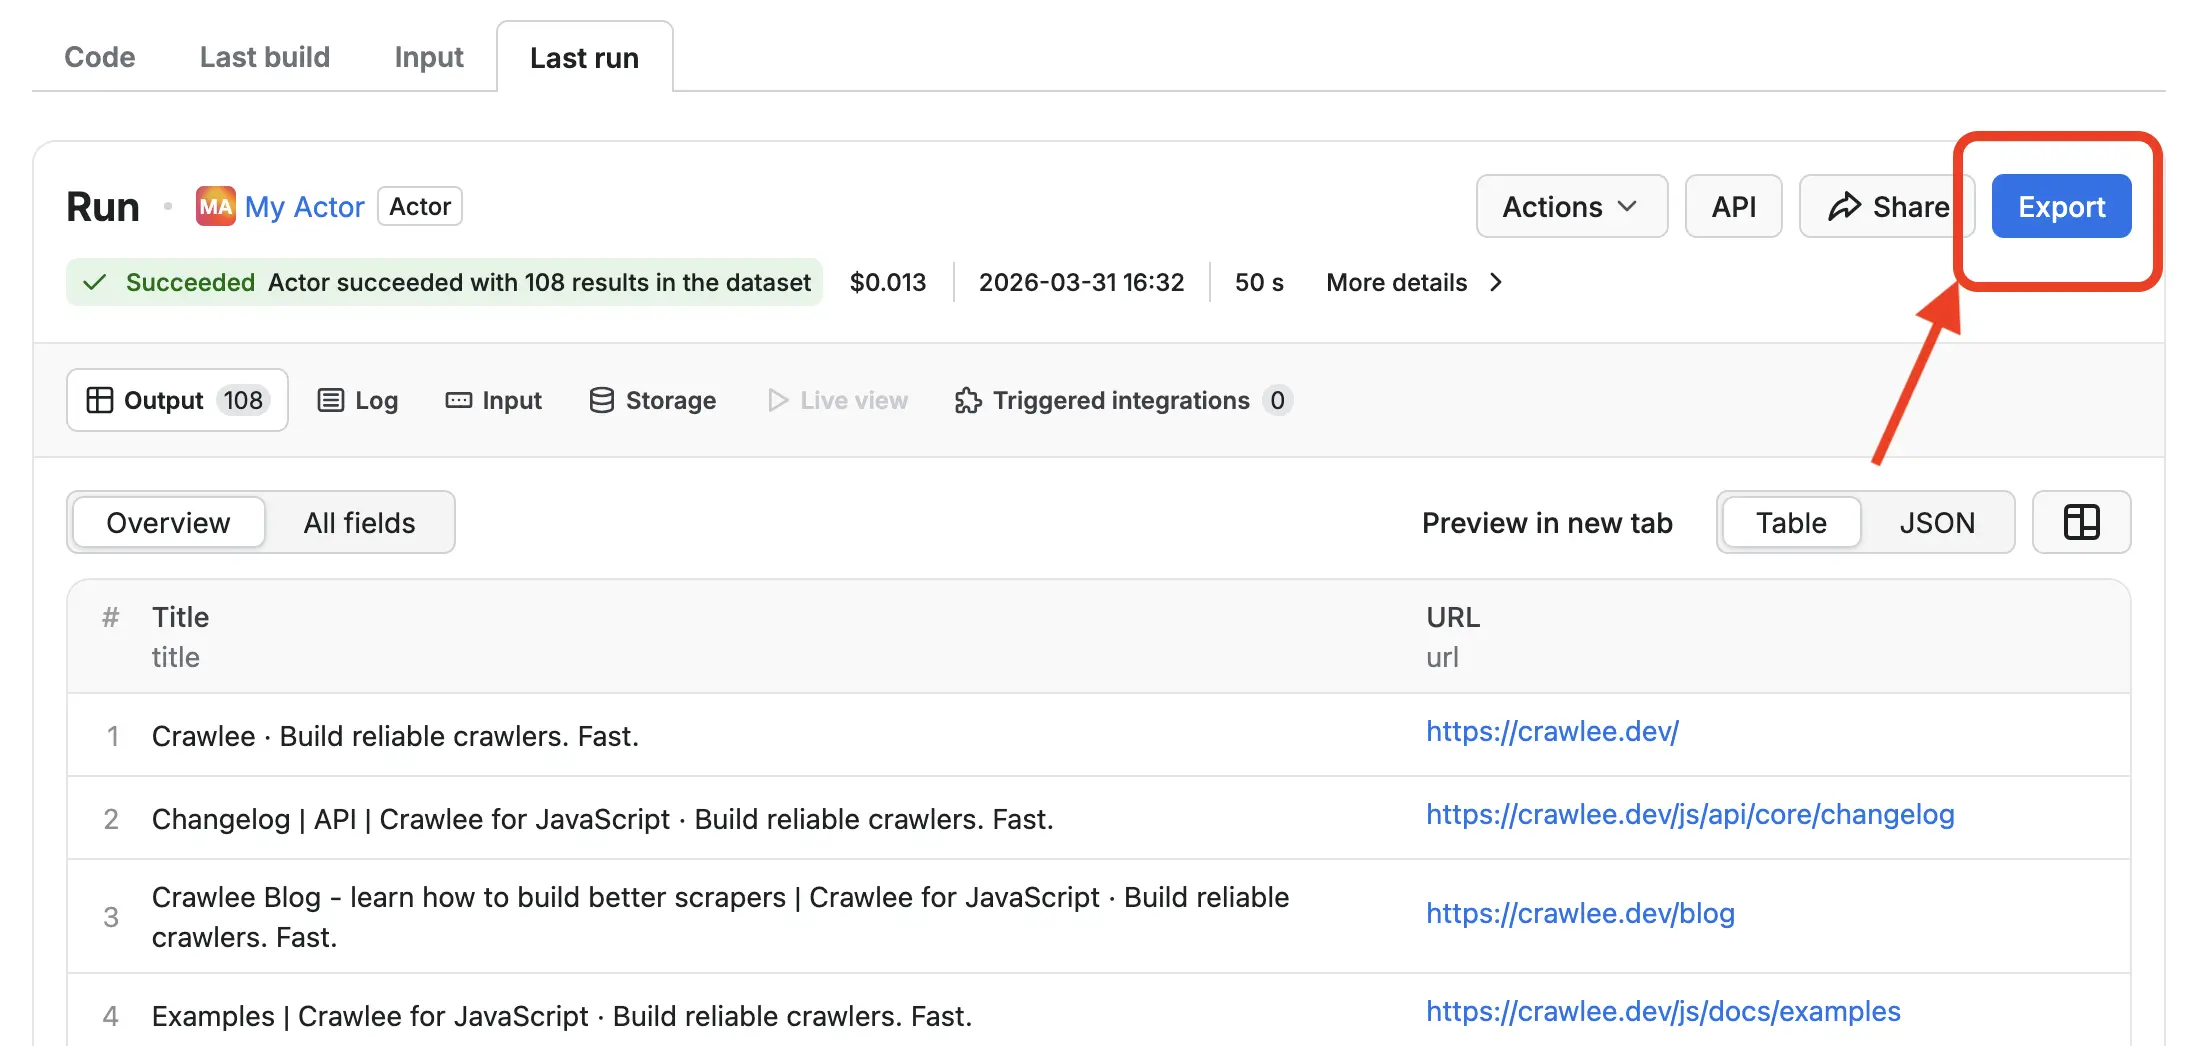
Task: Click the Triggered integrations count 0 badge
Action: pos(1277,400)
